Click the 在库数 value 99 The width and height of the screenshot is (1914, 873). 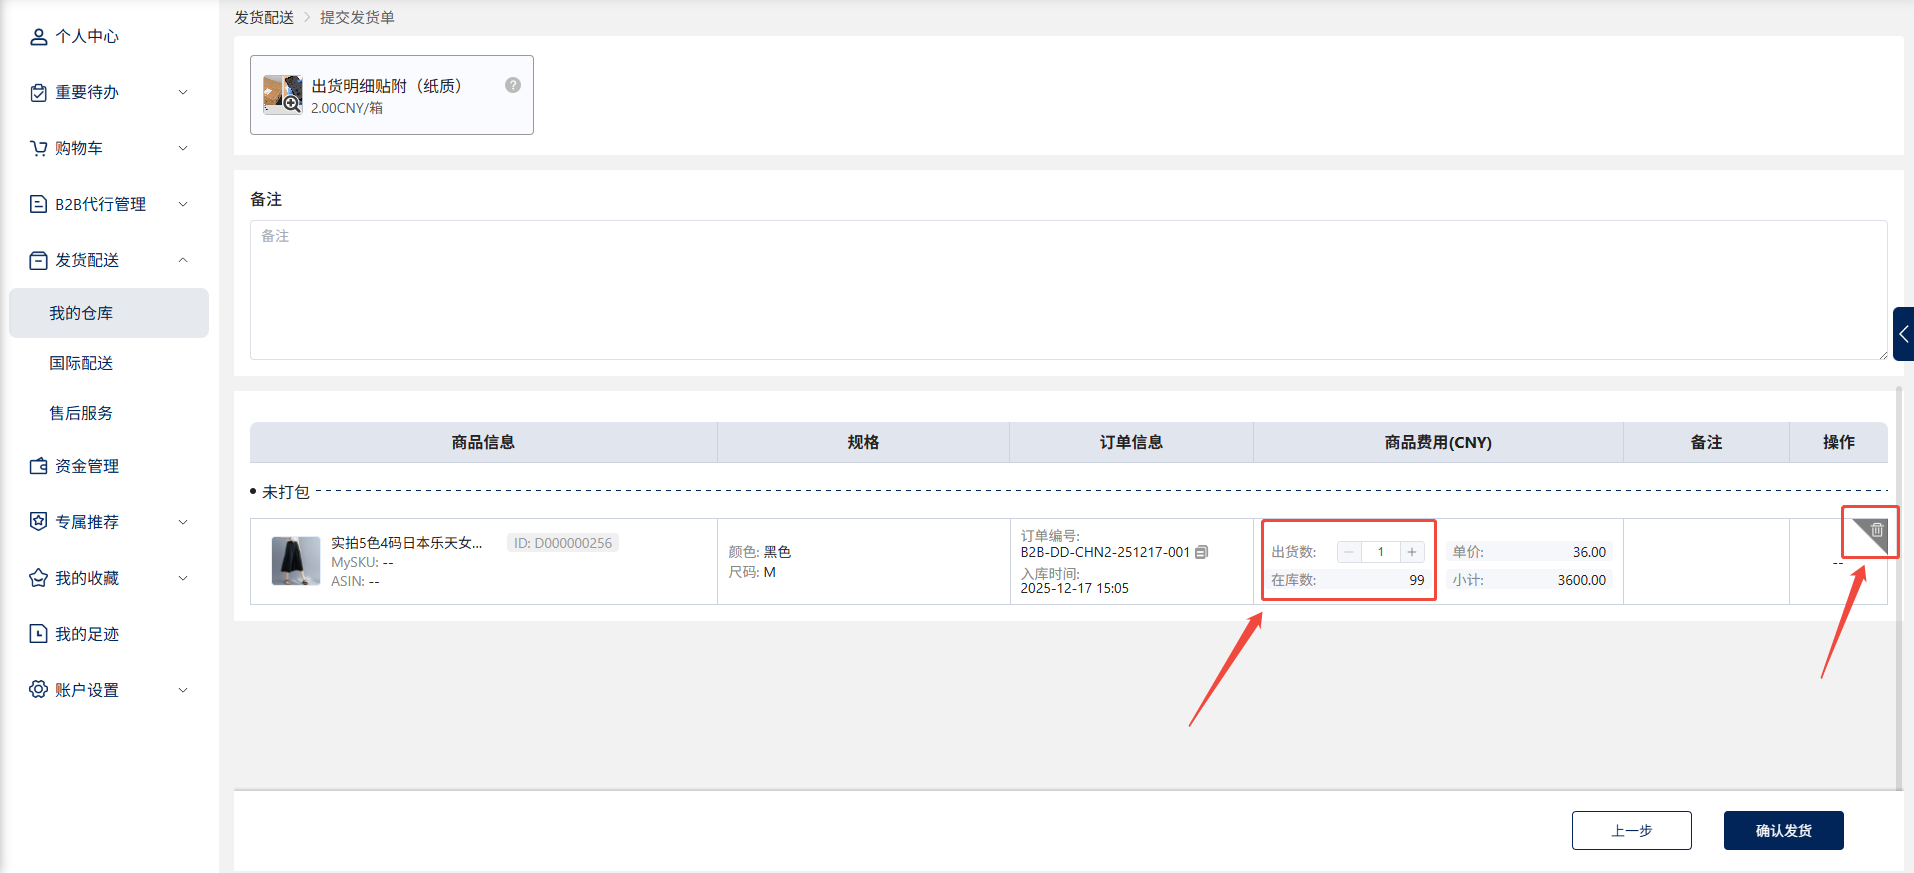tap(1417, 580)
